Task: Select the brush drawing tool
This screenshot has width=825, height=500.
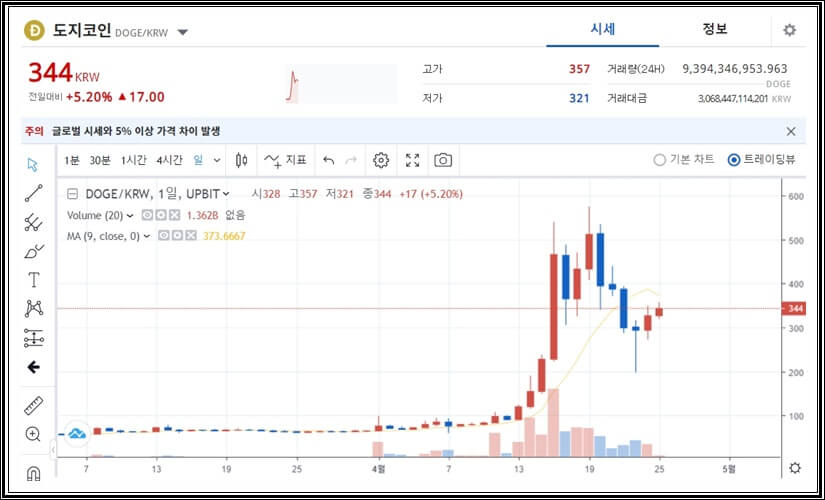Action: tap(34, 252)
